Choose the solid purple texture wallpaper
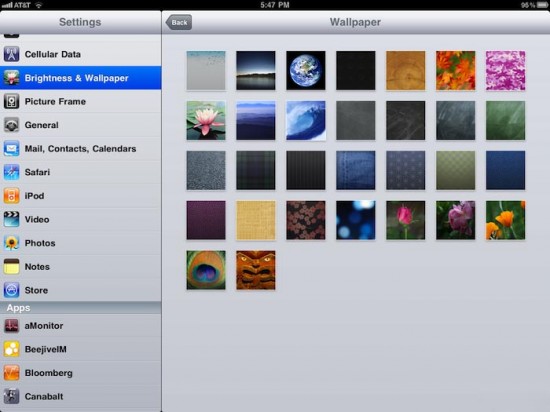The height and width of the screenshot is (412, 550). (206, 220)
